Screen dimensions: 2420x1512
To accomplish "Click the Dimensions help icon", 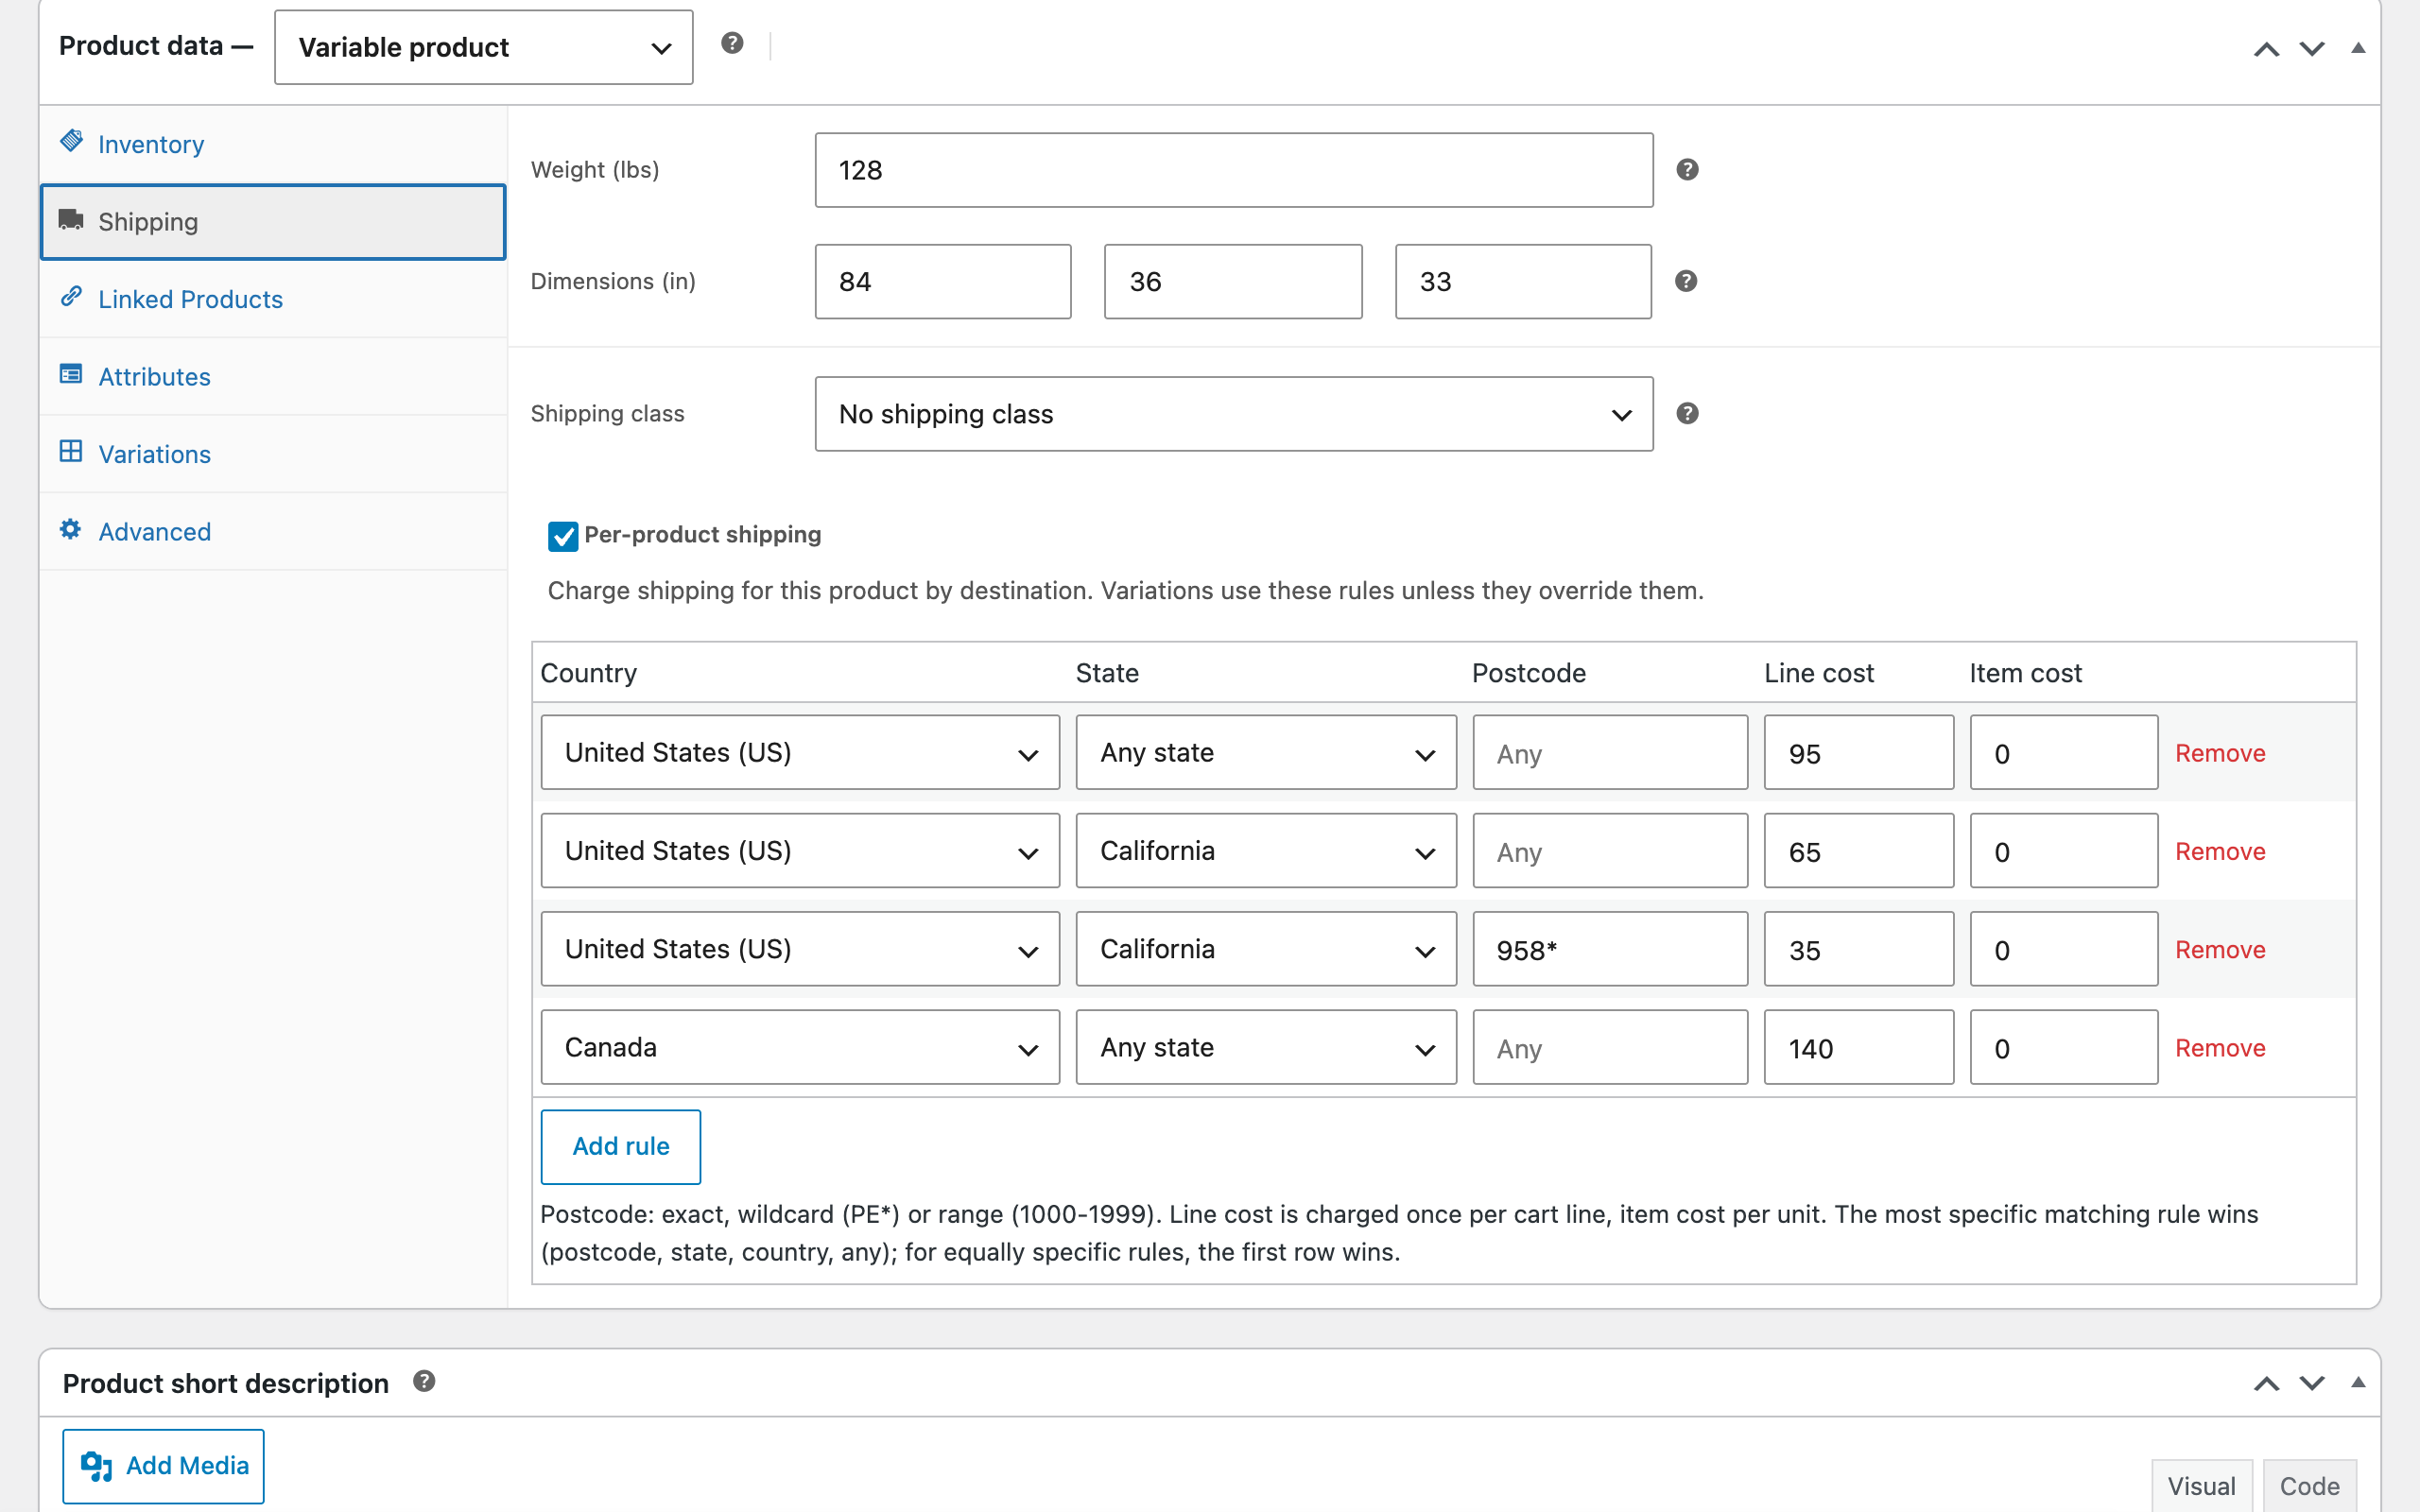I will 1686,281.
